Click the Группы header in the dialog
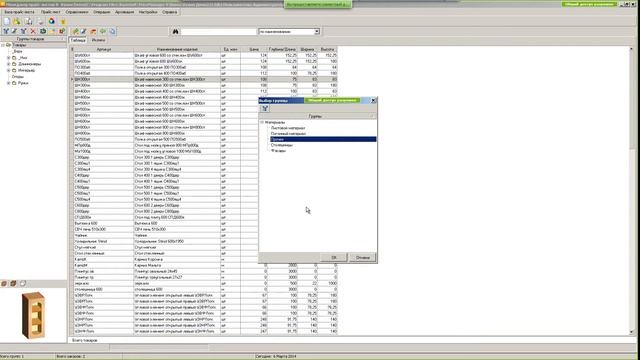The height and width of the screenshot is (360, 640). pyautogui.click(x=315, y=116)
